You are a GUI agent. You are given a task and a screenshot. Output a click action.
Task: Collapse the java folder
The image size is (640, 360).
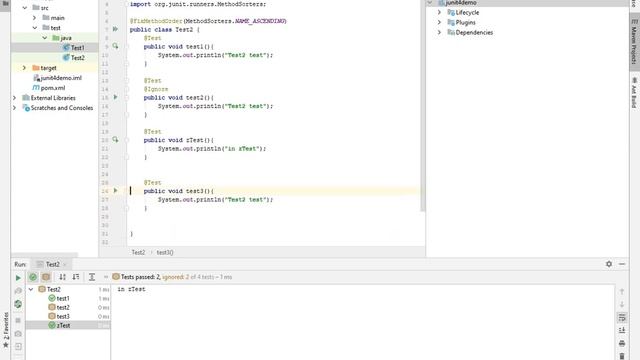(44, 38)
